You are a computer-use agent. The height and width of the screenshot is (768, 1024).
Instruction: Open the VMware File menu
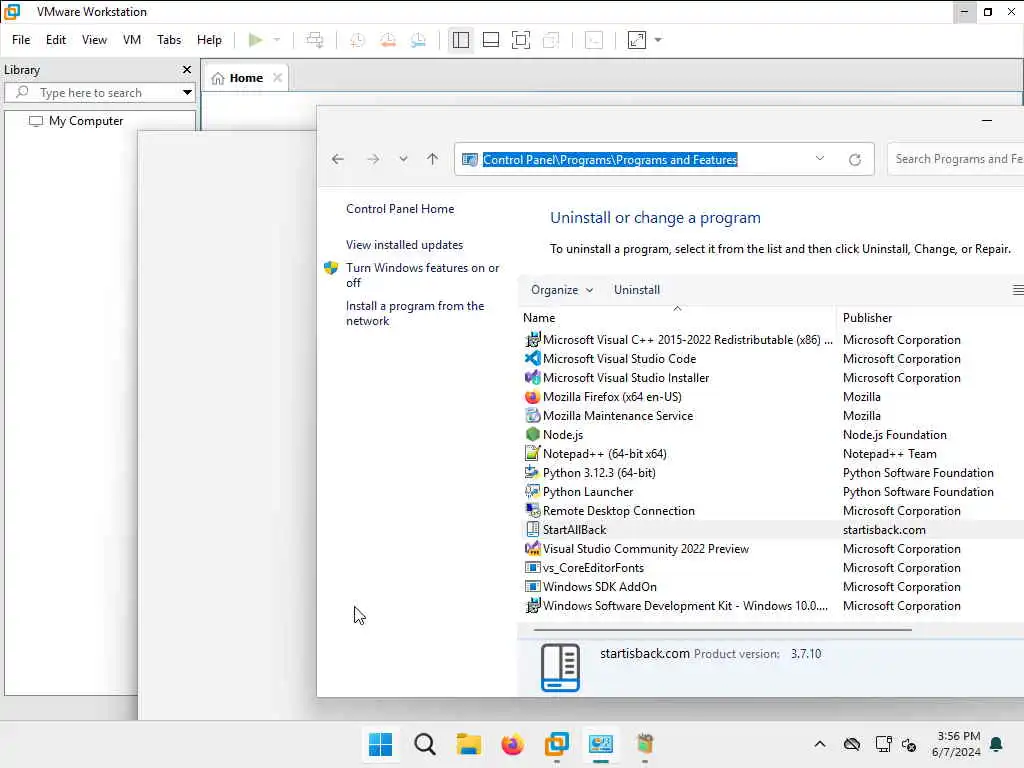click(x=21, y=40)
